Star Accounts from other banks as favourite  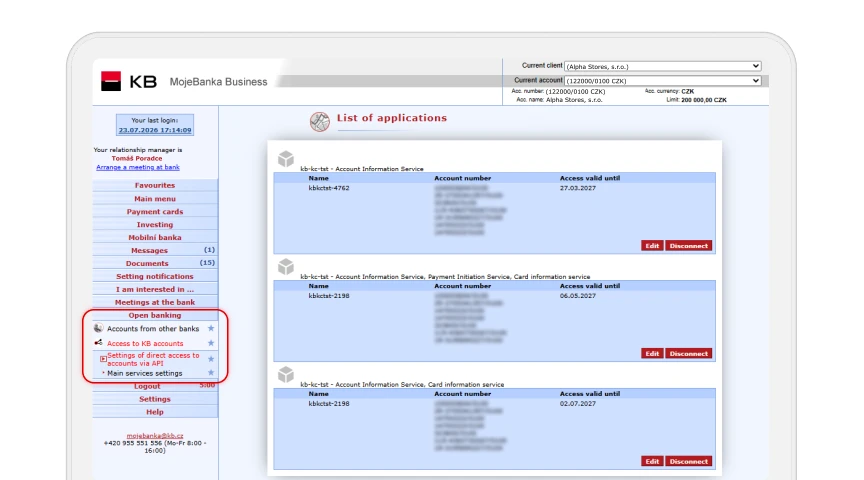click(210, 328)
